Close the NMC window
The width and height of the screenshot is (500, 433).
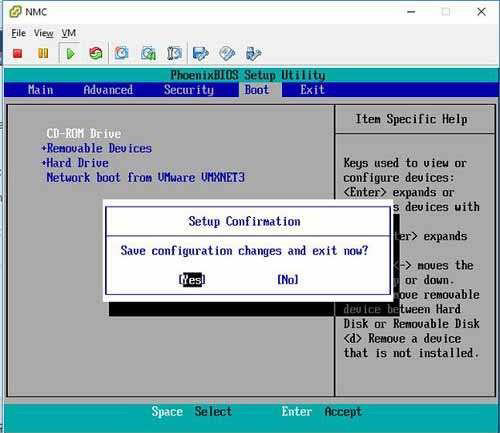[481, 12]
